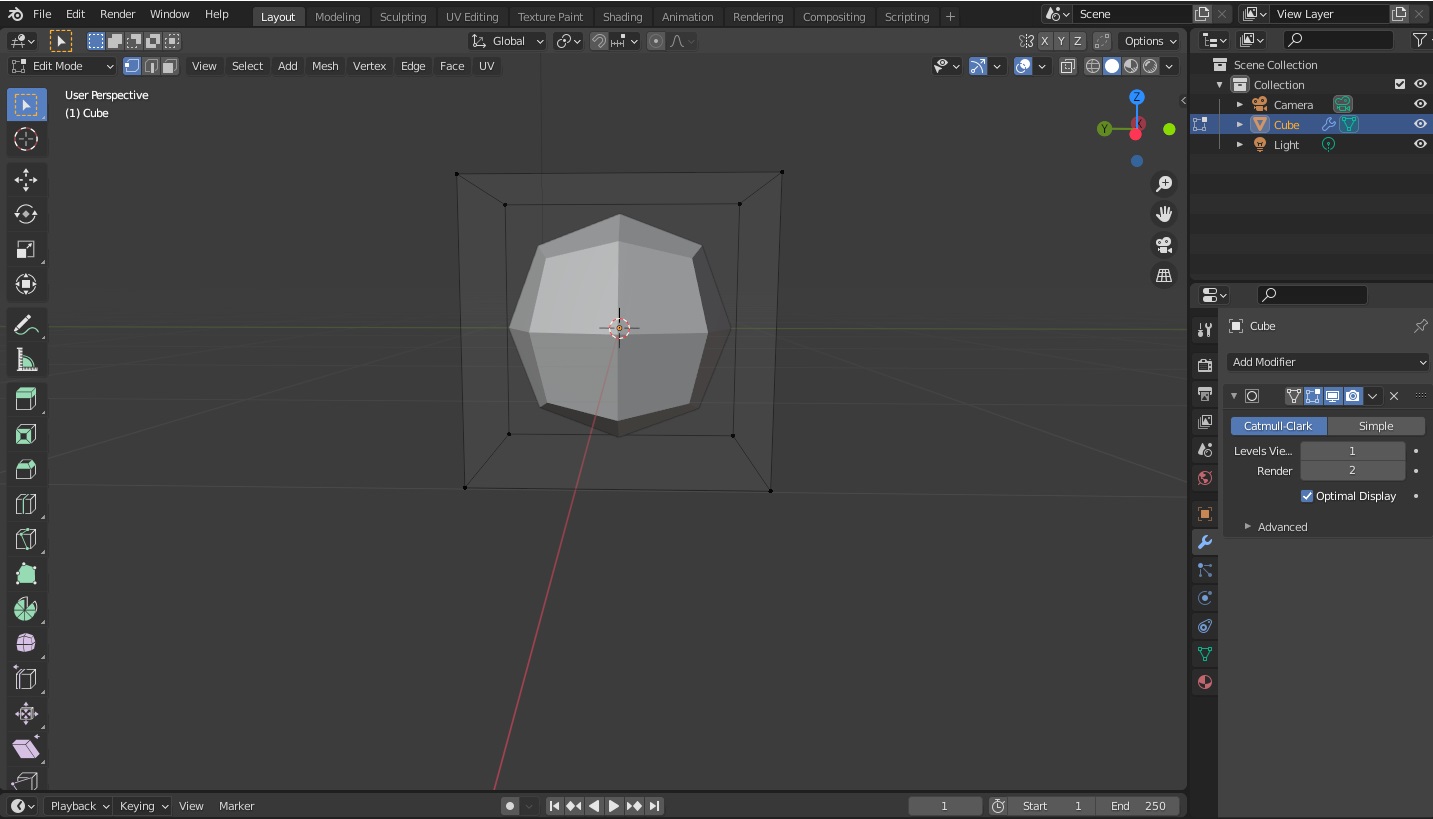The image size is (1433, 819).
Task: Toggle X-ray view in the header
Action: (1068, 66)
